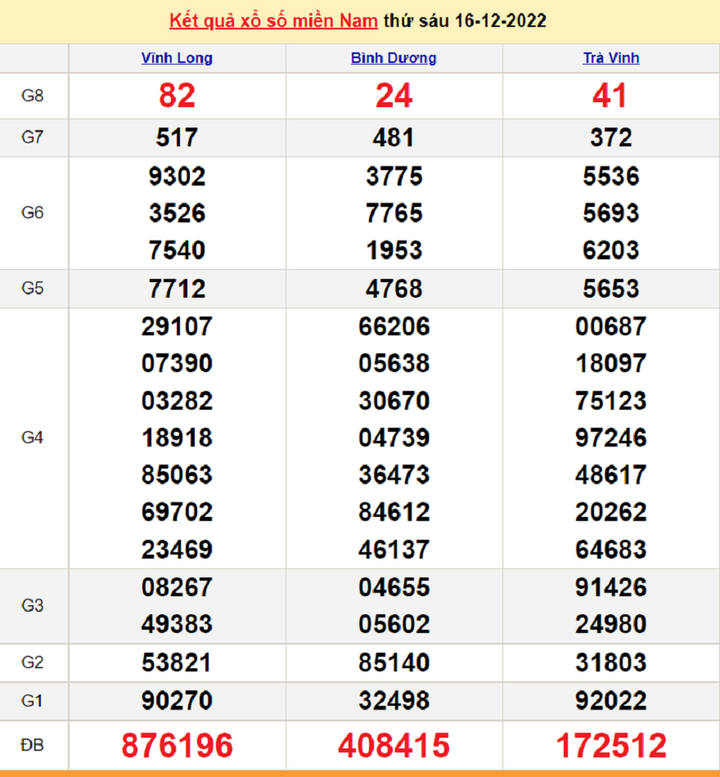Open the Vĩnh Long province link
The width and height of the screenshot is (720, 777).
[x=177, y=58]
